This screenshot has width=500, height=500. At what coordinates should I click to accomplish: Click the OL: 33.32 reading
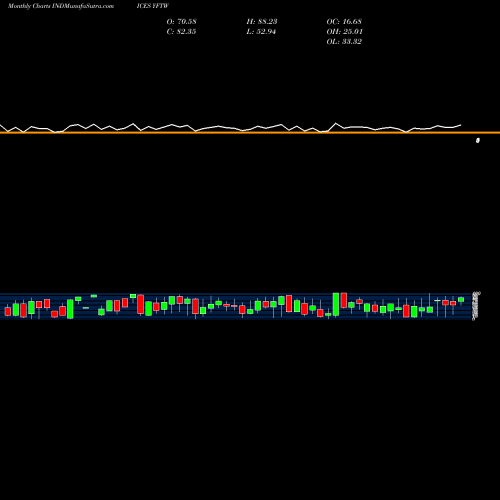344,41
